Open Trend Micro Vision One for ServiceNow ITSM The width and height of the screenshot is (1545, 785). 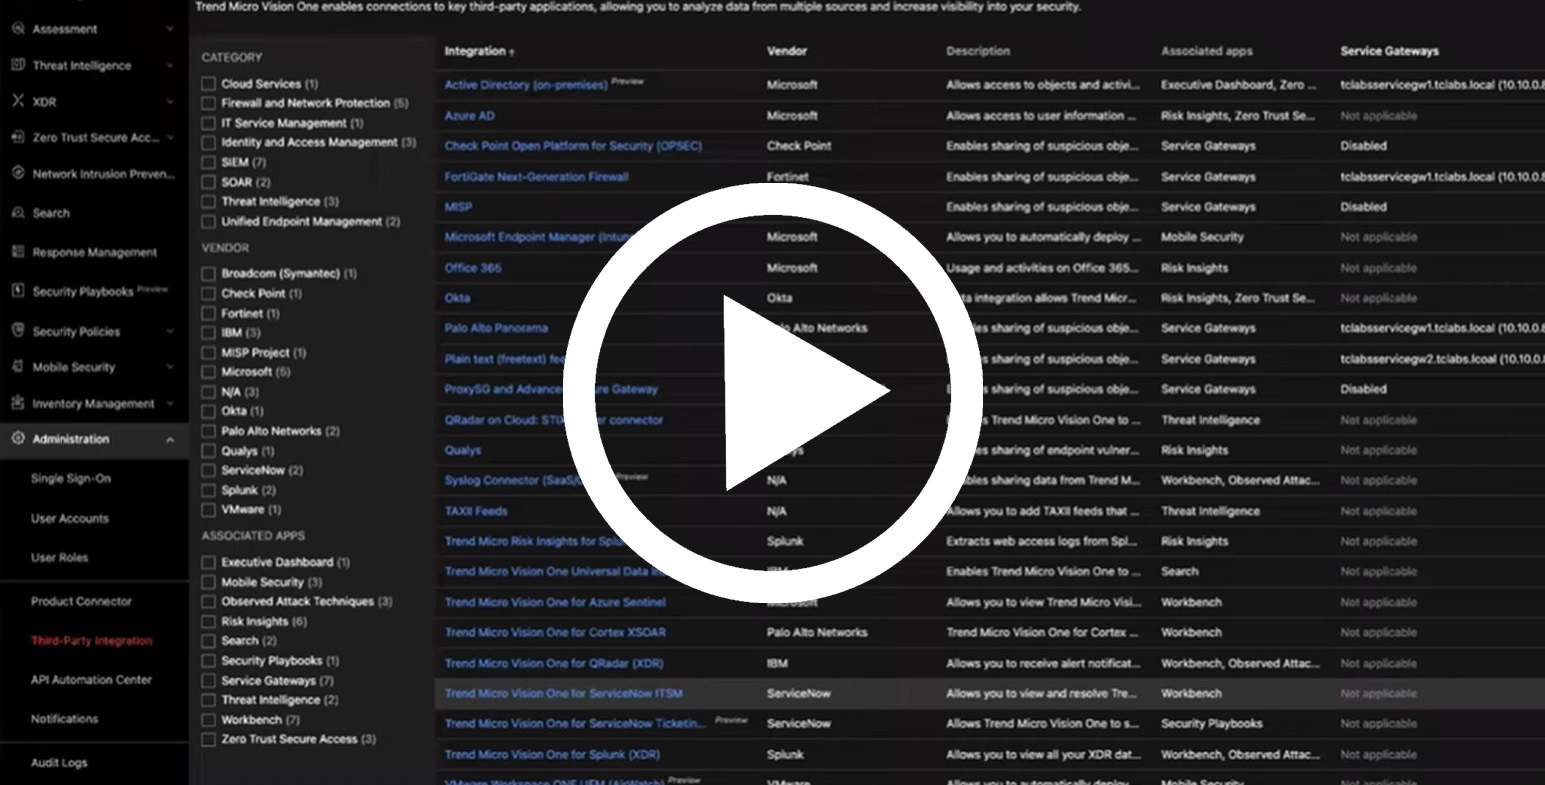(564, 693)
